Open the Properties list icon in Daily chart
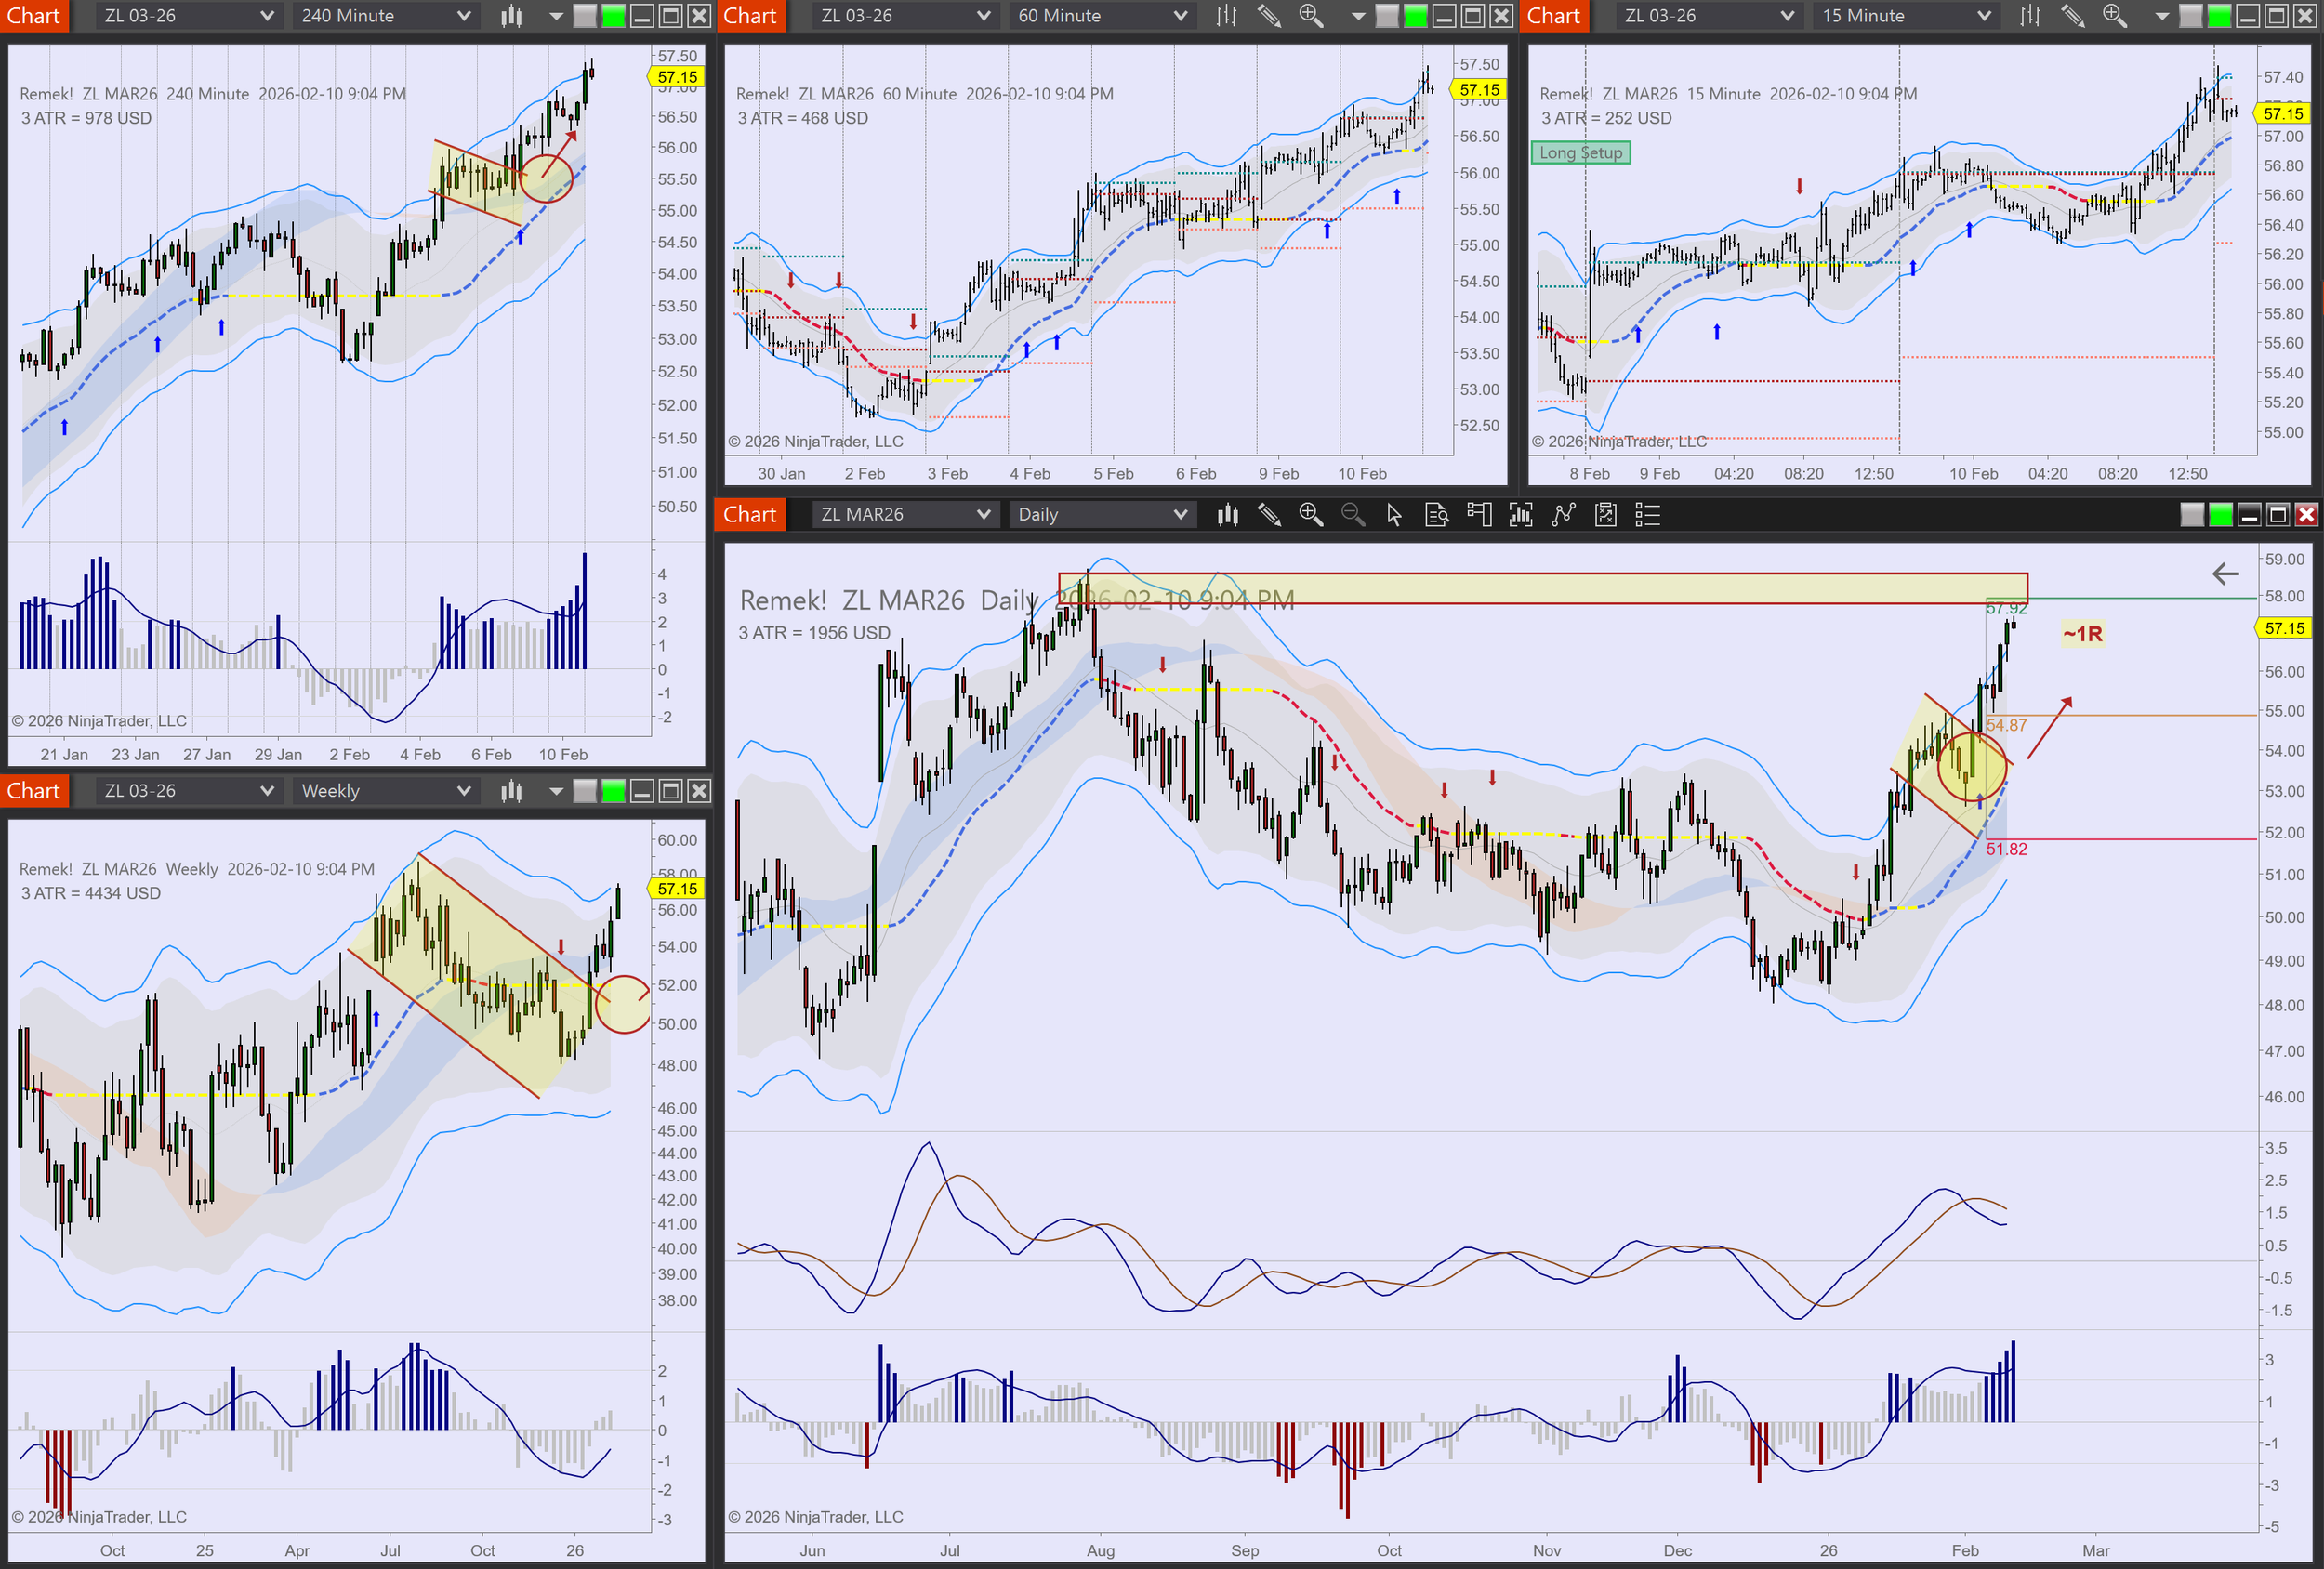The width and height of the screenshot is (2324, 1569). point(1646,515)
